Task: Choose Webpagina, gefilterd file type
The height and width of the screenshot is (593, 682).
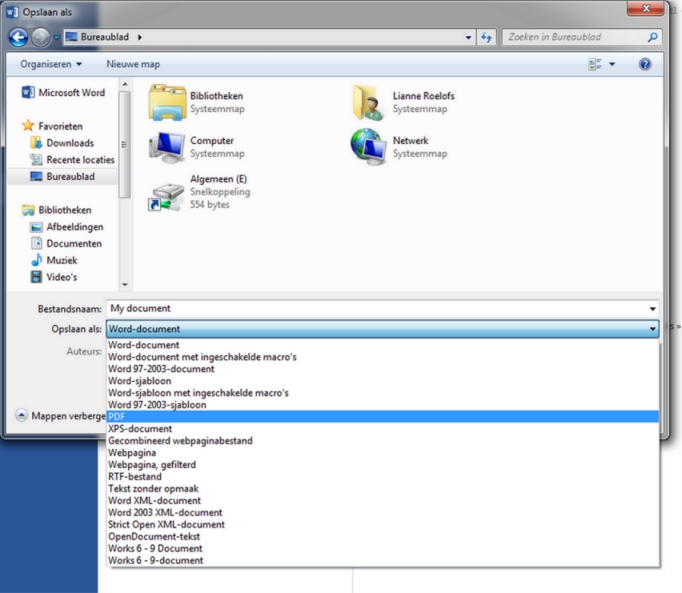Action: coord(383,465)
